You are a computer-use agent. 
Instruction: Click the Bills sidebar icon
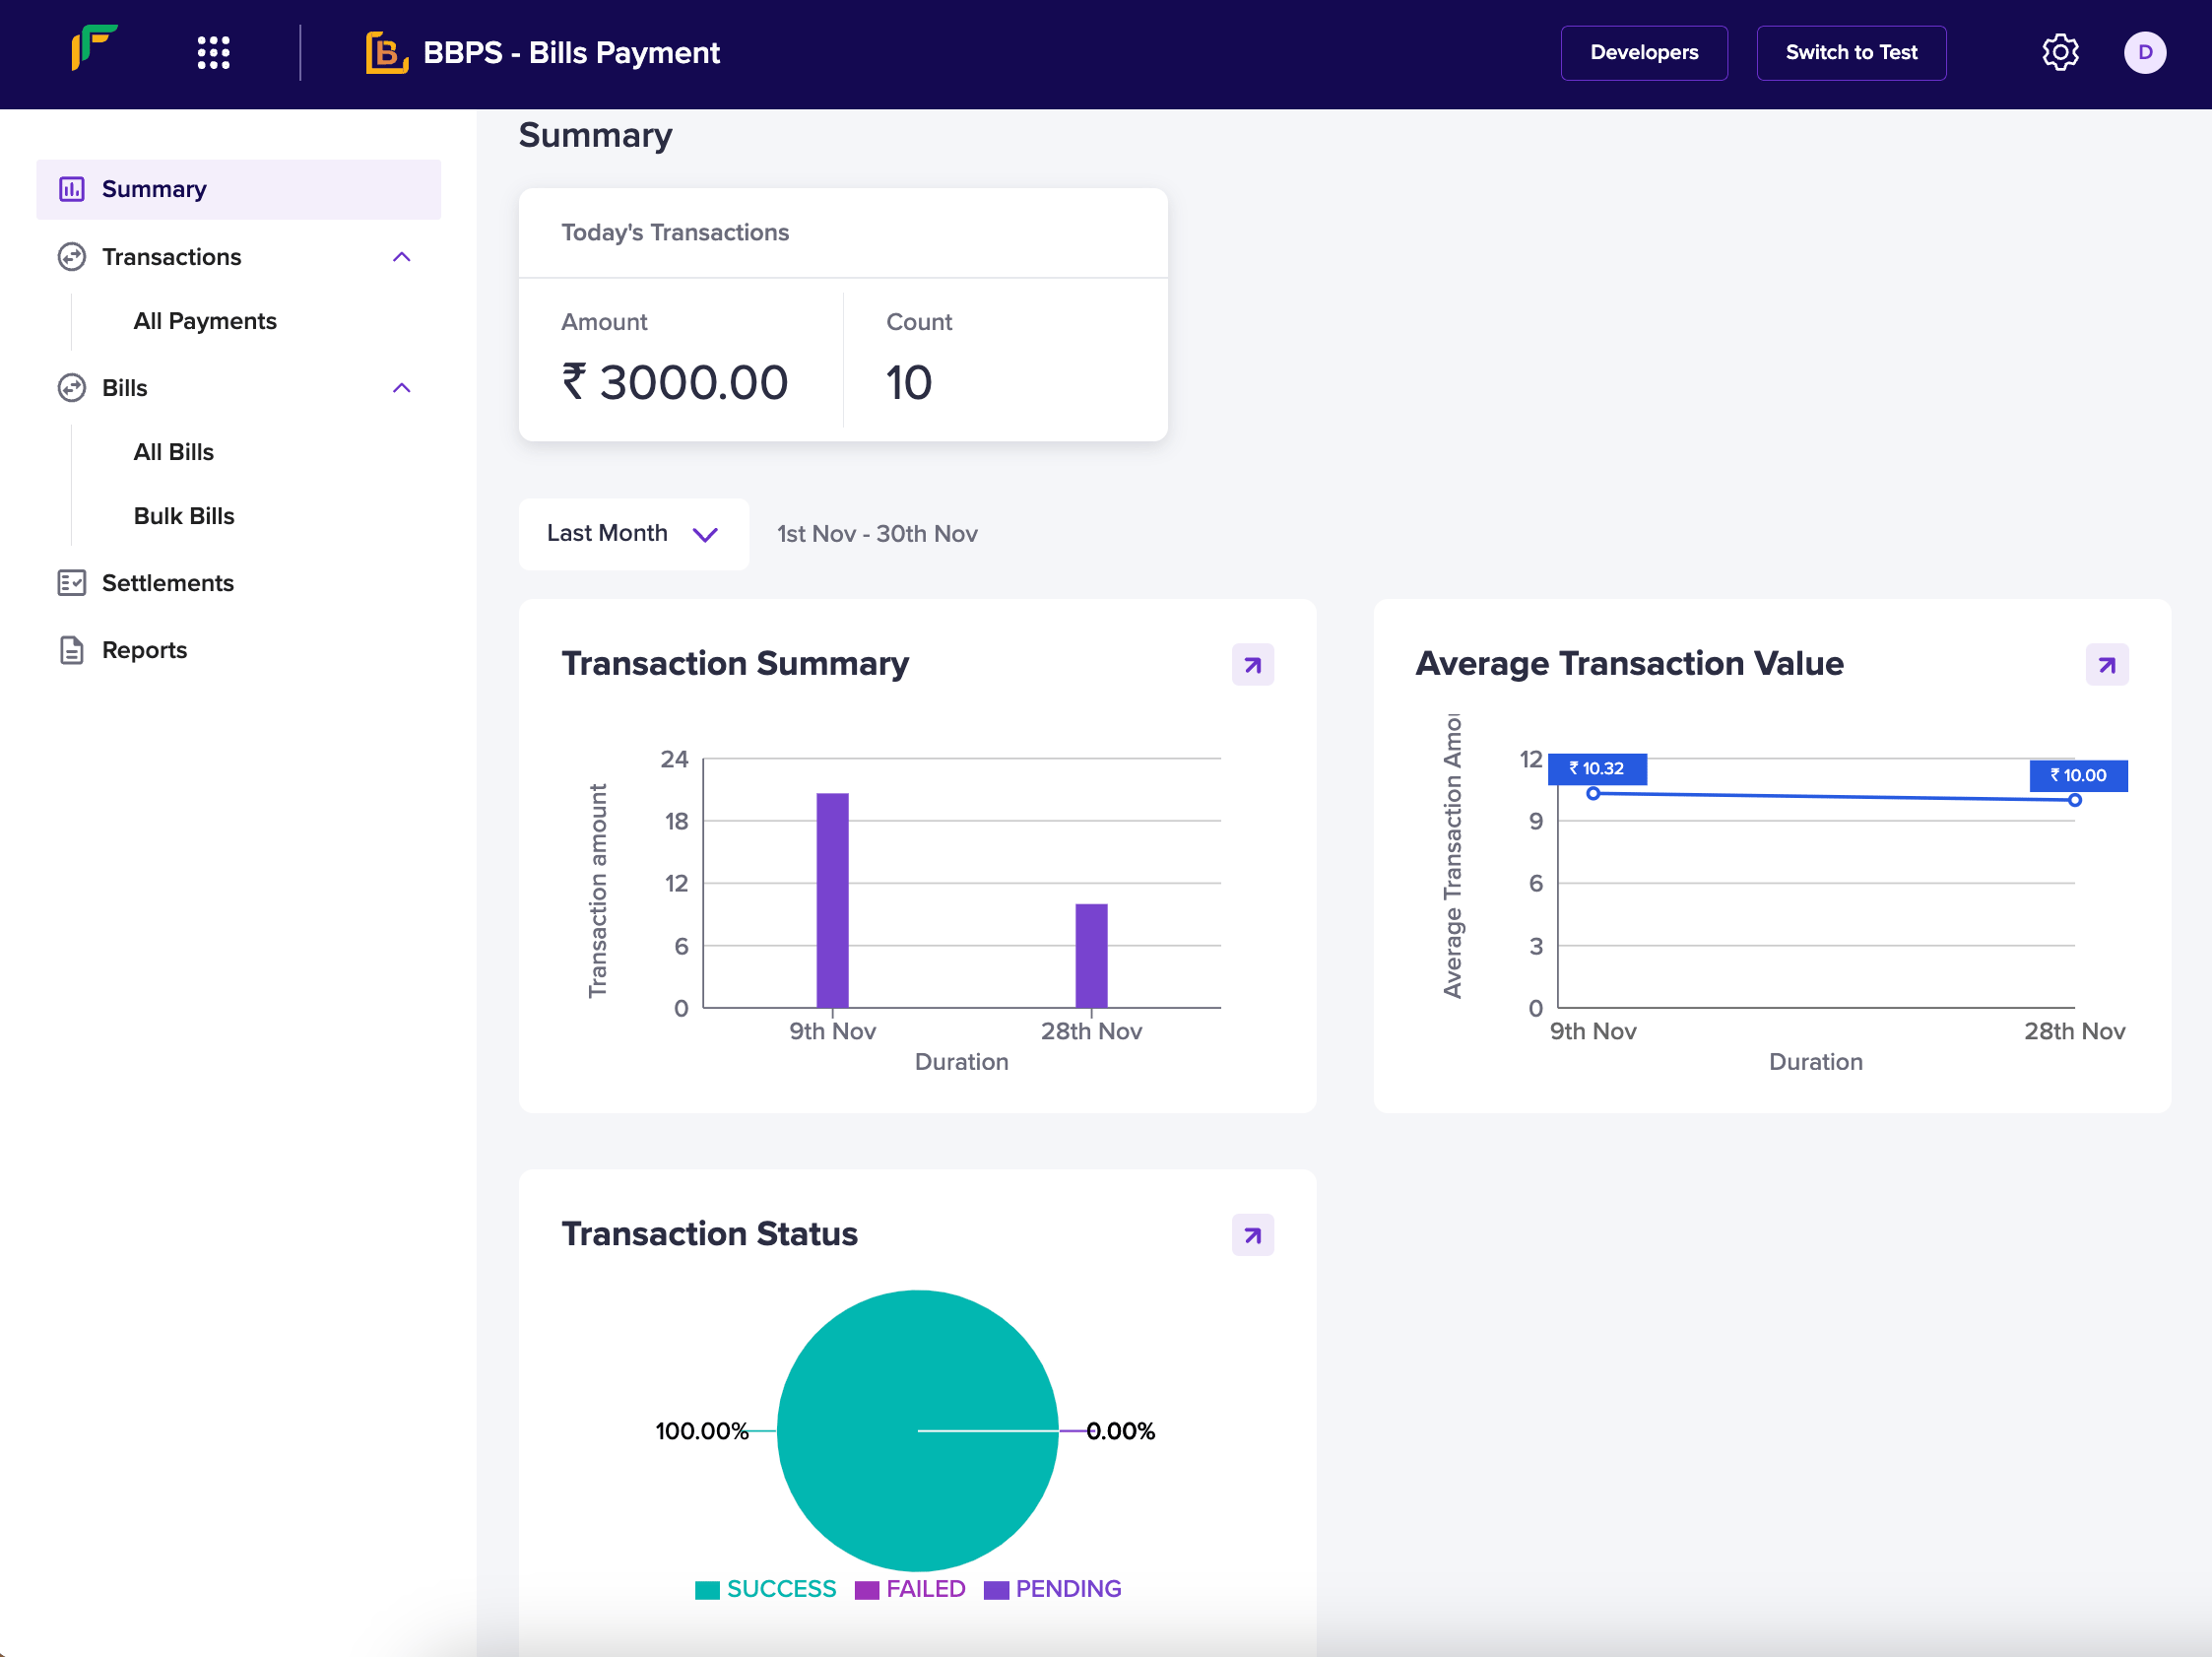pos(71,388)
